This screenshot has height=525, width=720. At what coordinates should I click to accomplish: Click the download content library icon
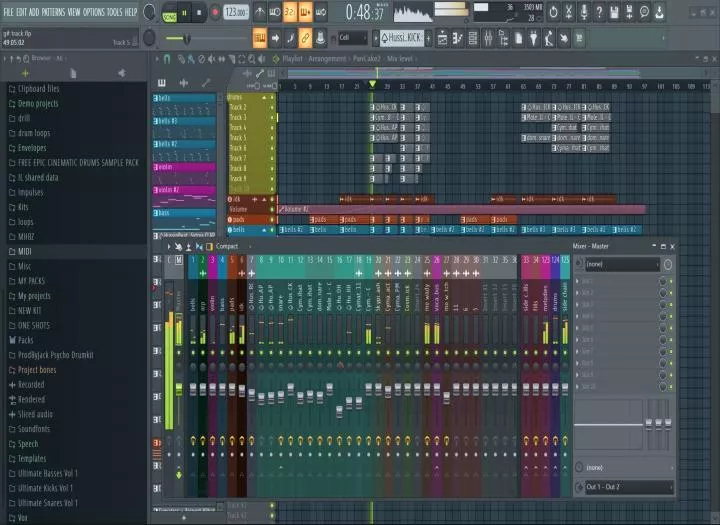(x=659, y=12)
